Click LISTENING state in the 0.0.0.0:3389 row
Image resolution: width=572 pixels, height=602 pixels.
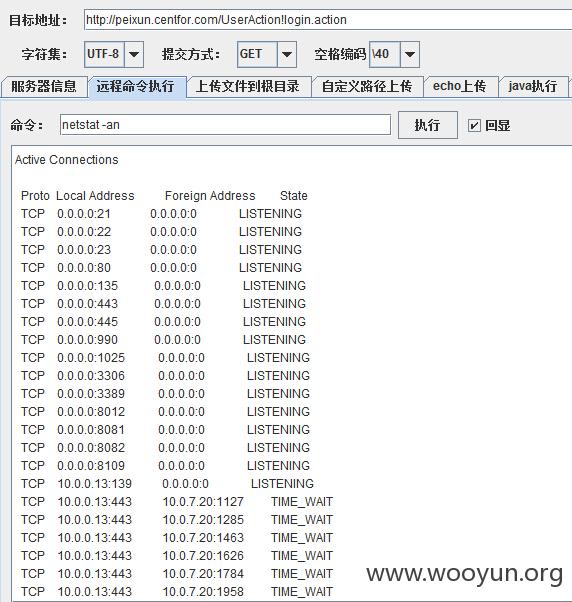tap(278, 394)
